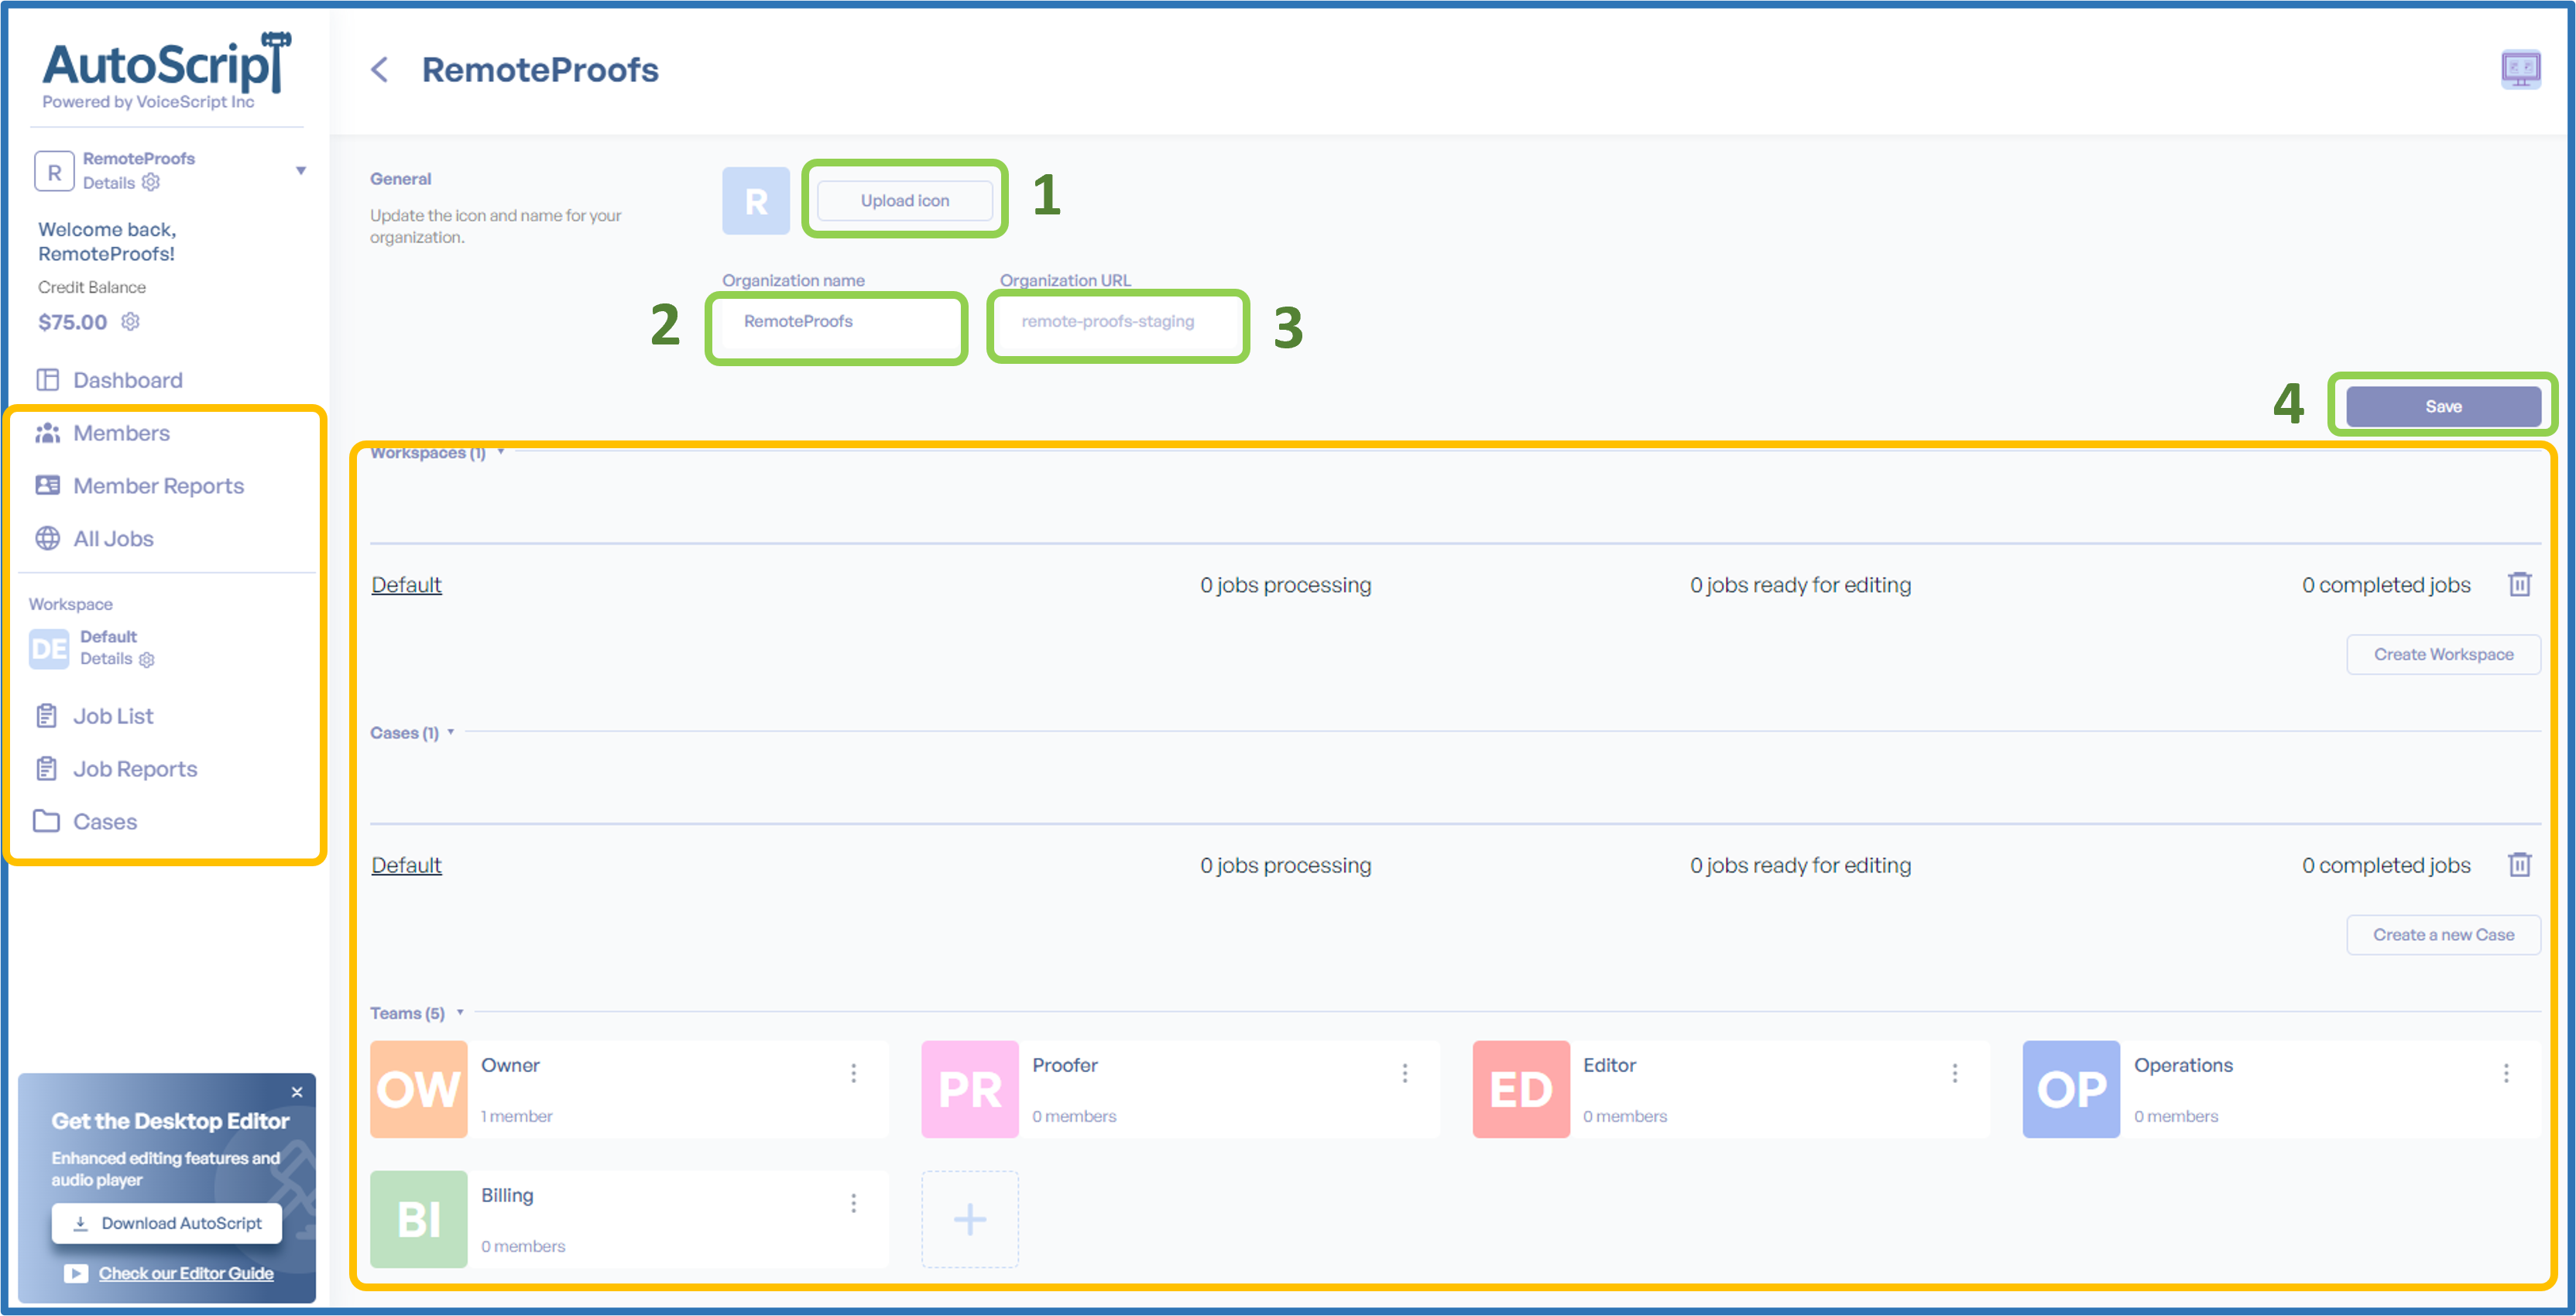Save organization changes
This screenshot has height=1316, width=2576.
(x=2443, y=406)
